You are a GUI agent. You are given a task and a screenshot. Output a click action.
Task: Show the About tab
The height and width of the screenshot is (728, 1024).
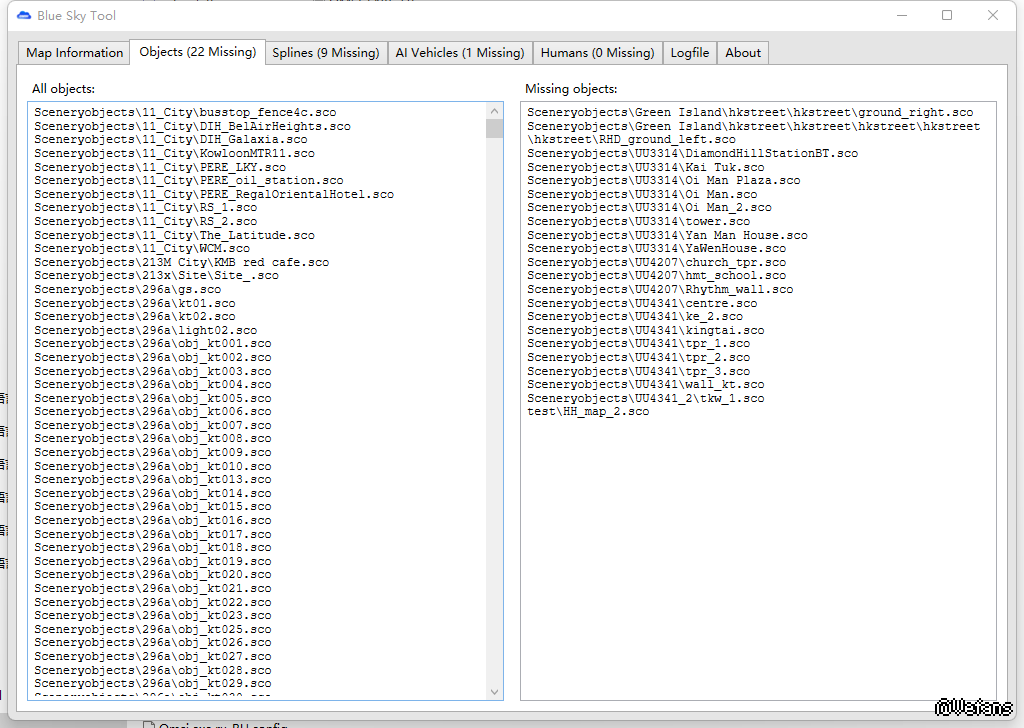pyautogui.click(x=743, y=53)
